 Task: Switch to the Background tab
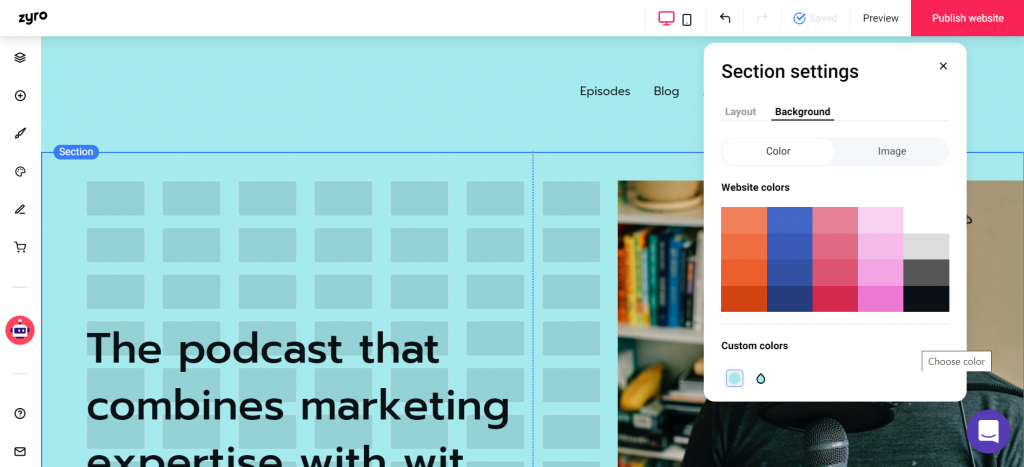(802, 112)
